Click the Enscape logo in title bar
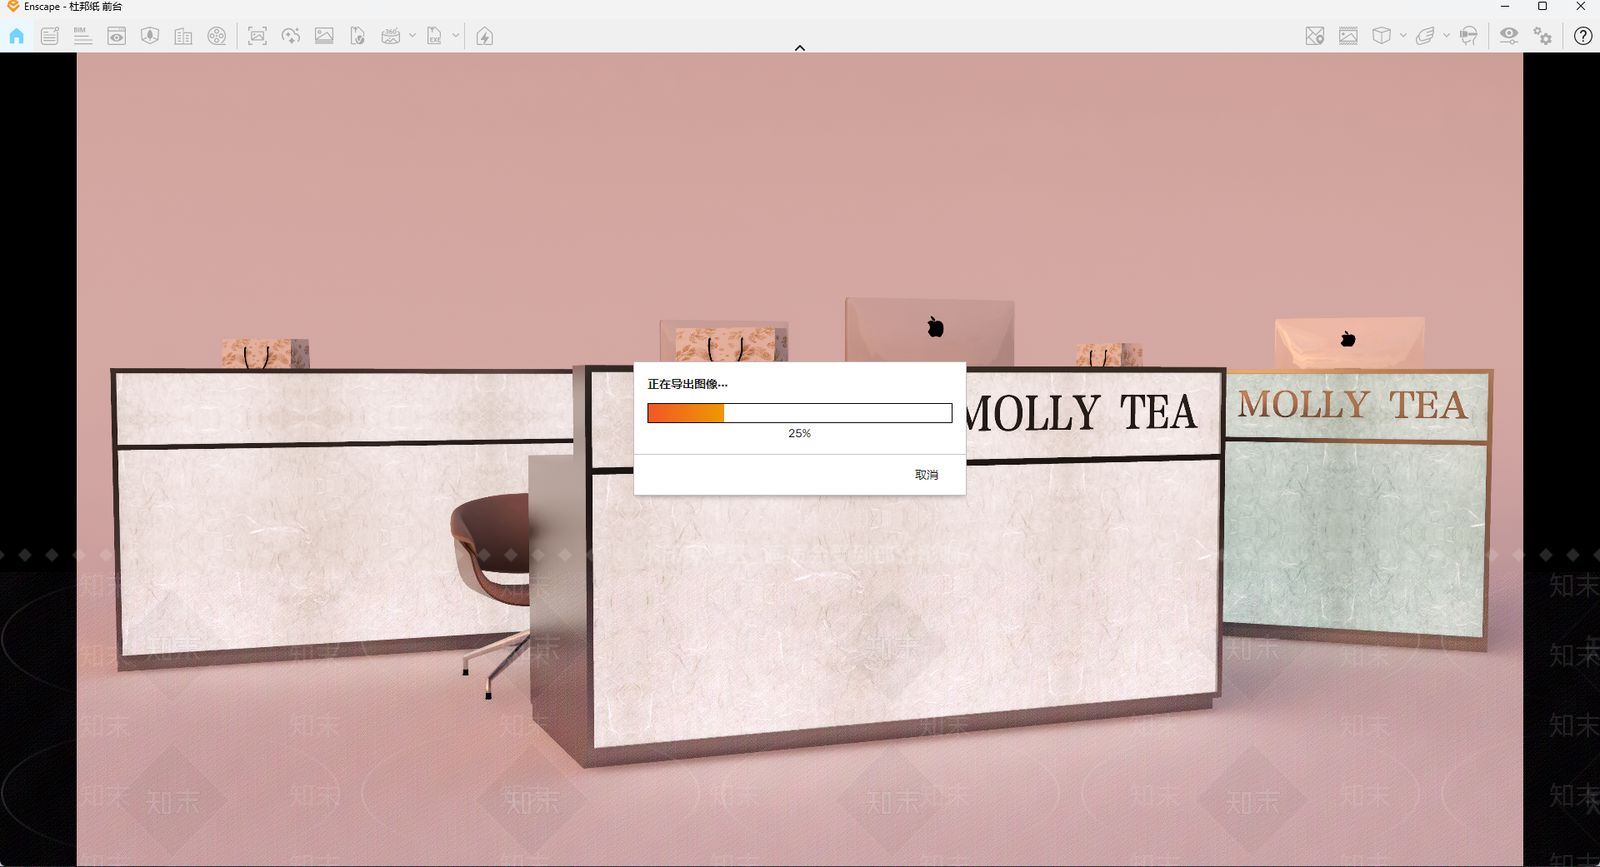 pos(13,7)
